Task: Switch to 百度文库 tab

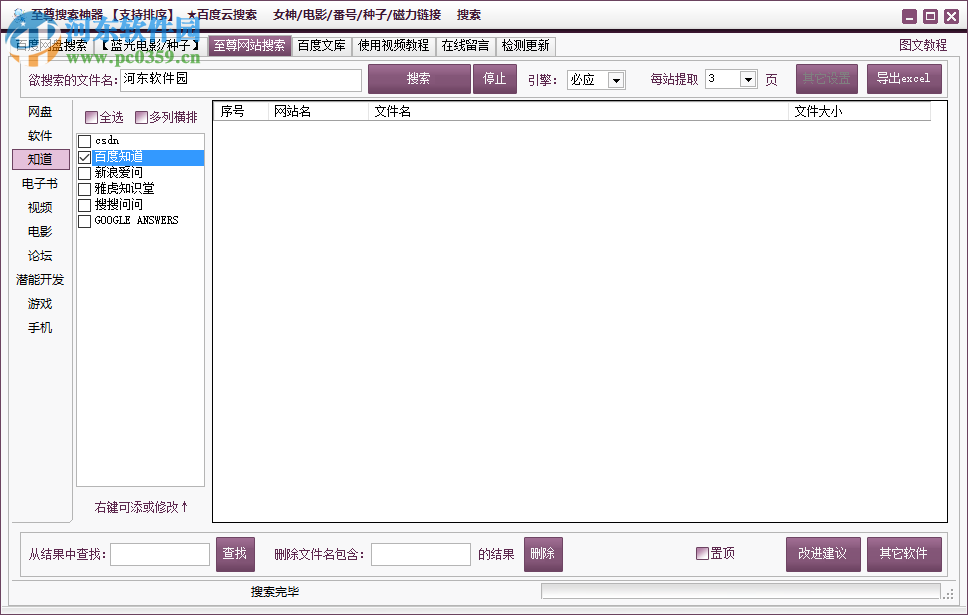Action: click(322, 46)
